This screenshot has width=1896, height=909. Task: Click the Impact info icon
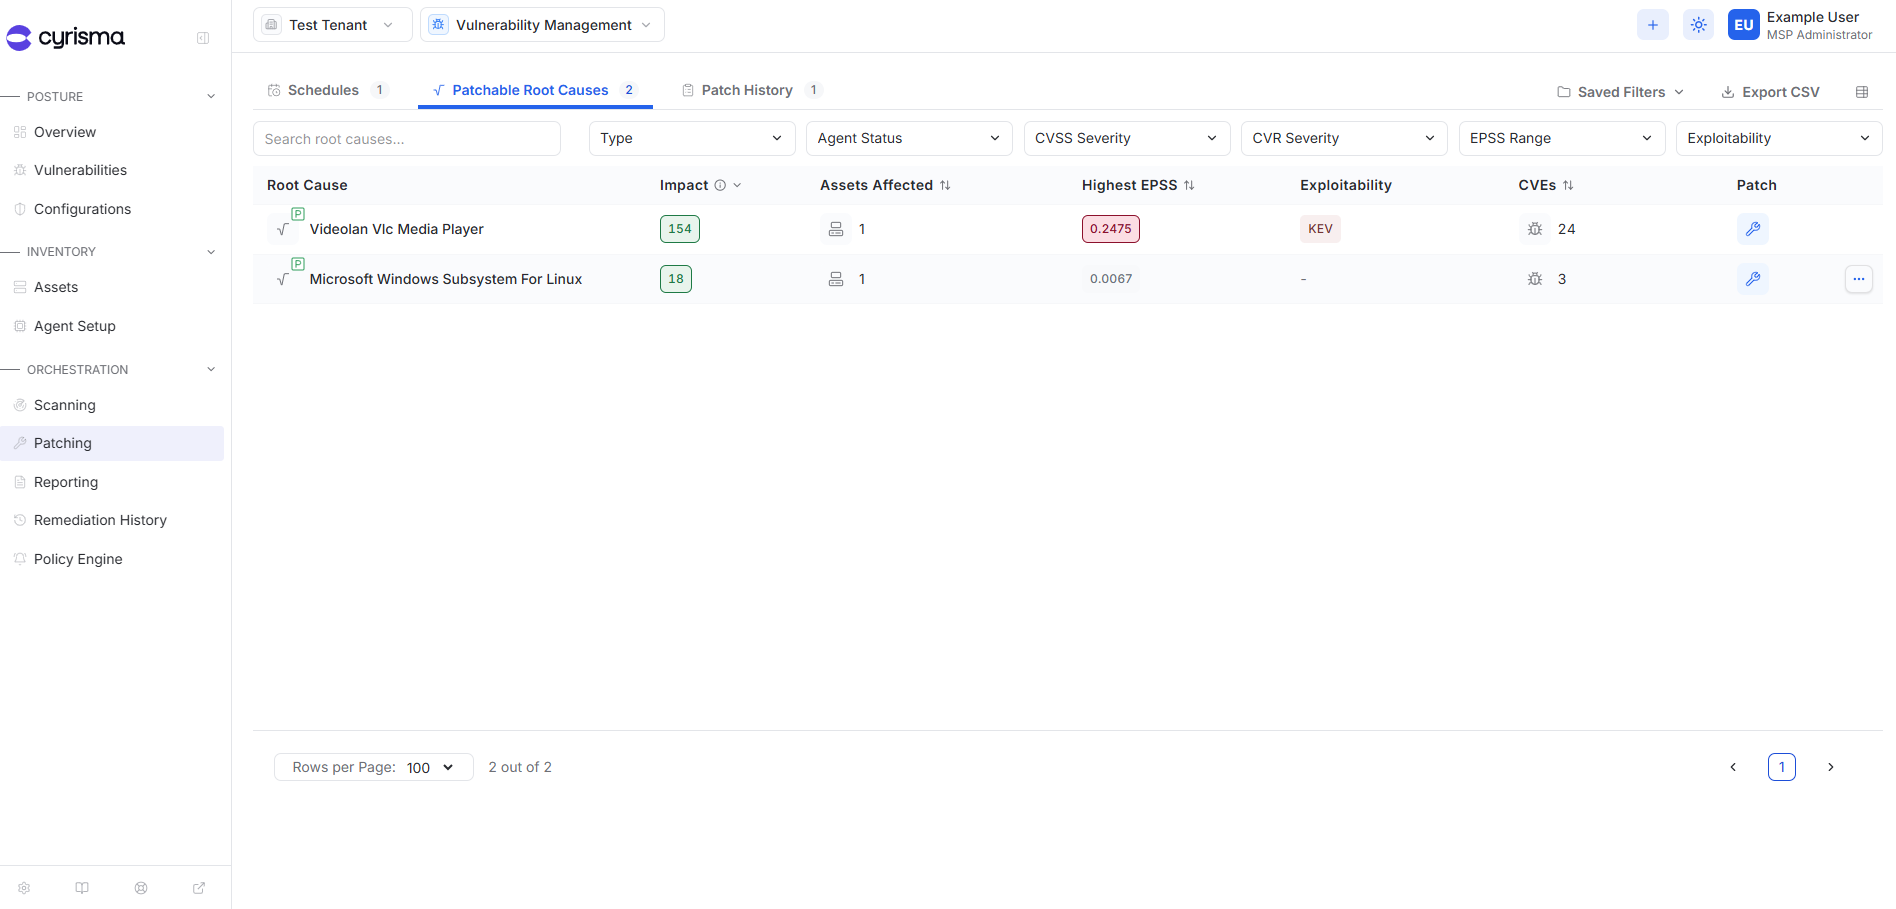pyautogui.click(x=720, y=185)
